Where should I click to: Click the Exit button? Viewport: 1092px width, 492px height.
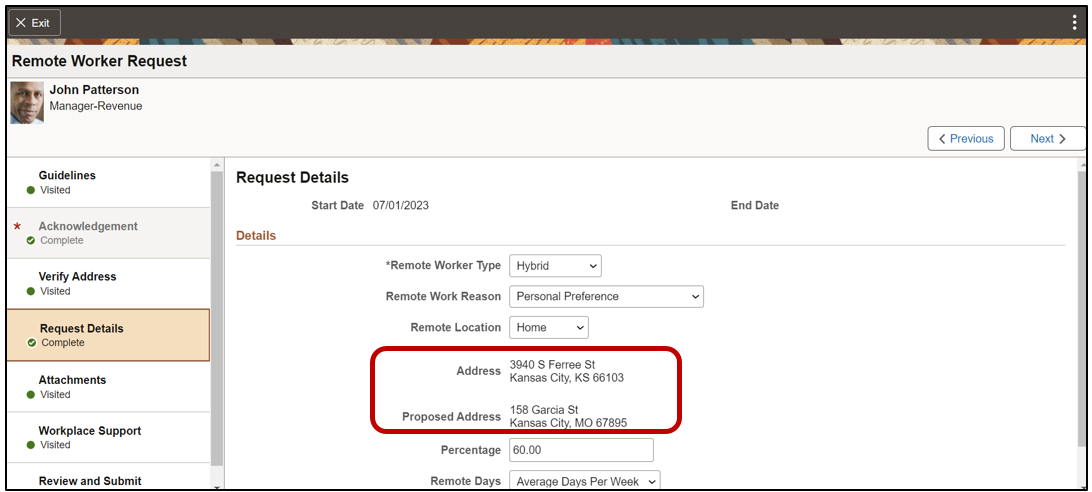point(35,23)
